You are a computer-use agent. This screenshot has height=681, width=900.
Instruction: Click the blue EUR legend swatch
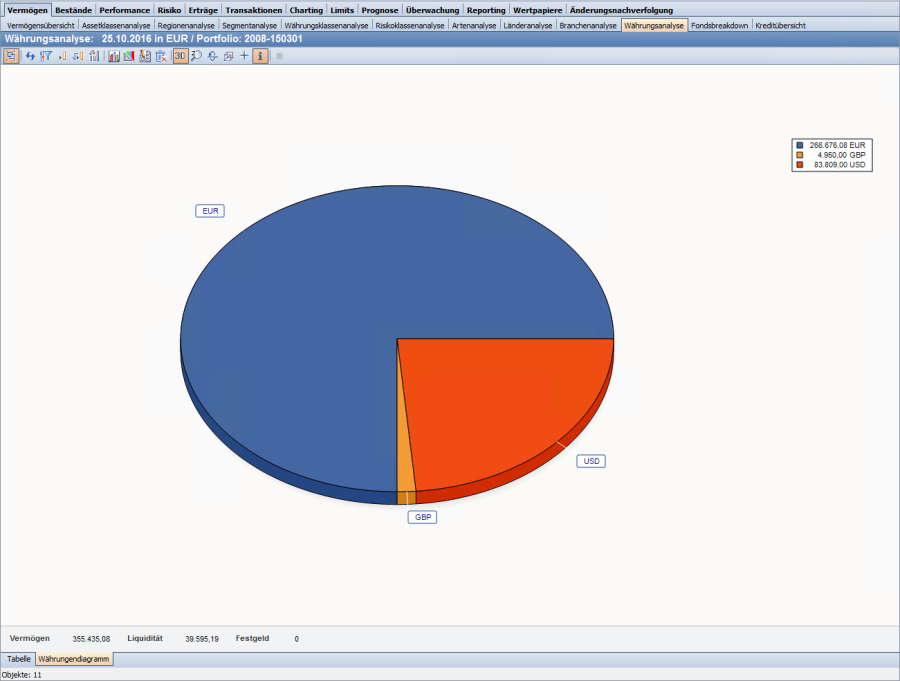tap(799, 145)
